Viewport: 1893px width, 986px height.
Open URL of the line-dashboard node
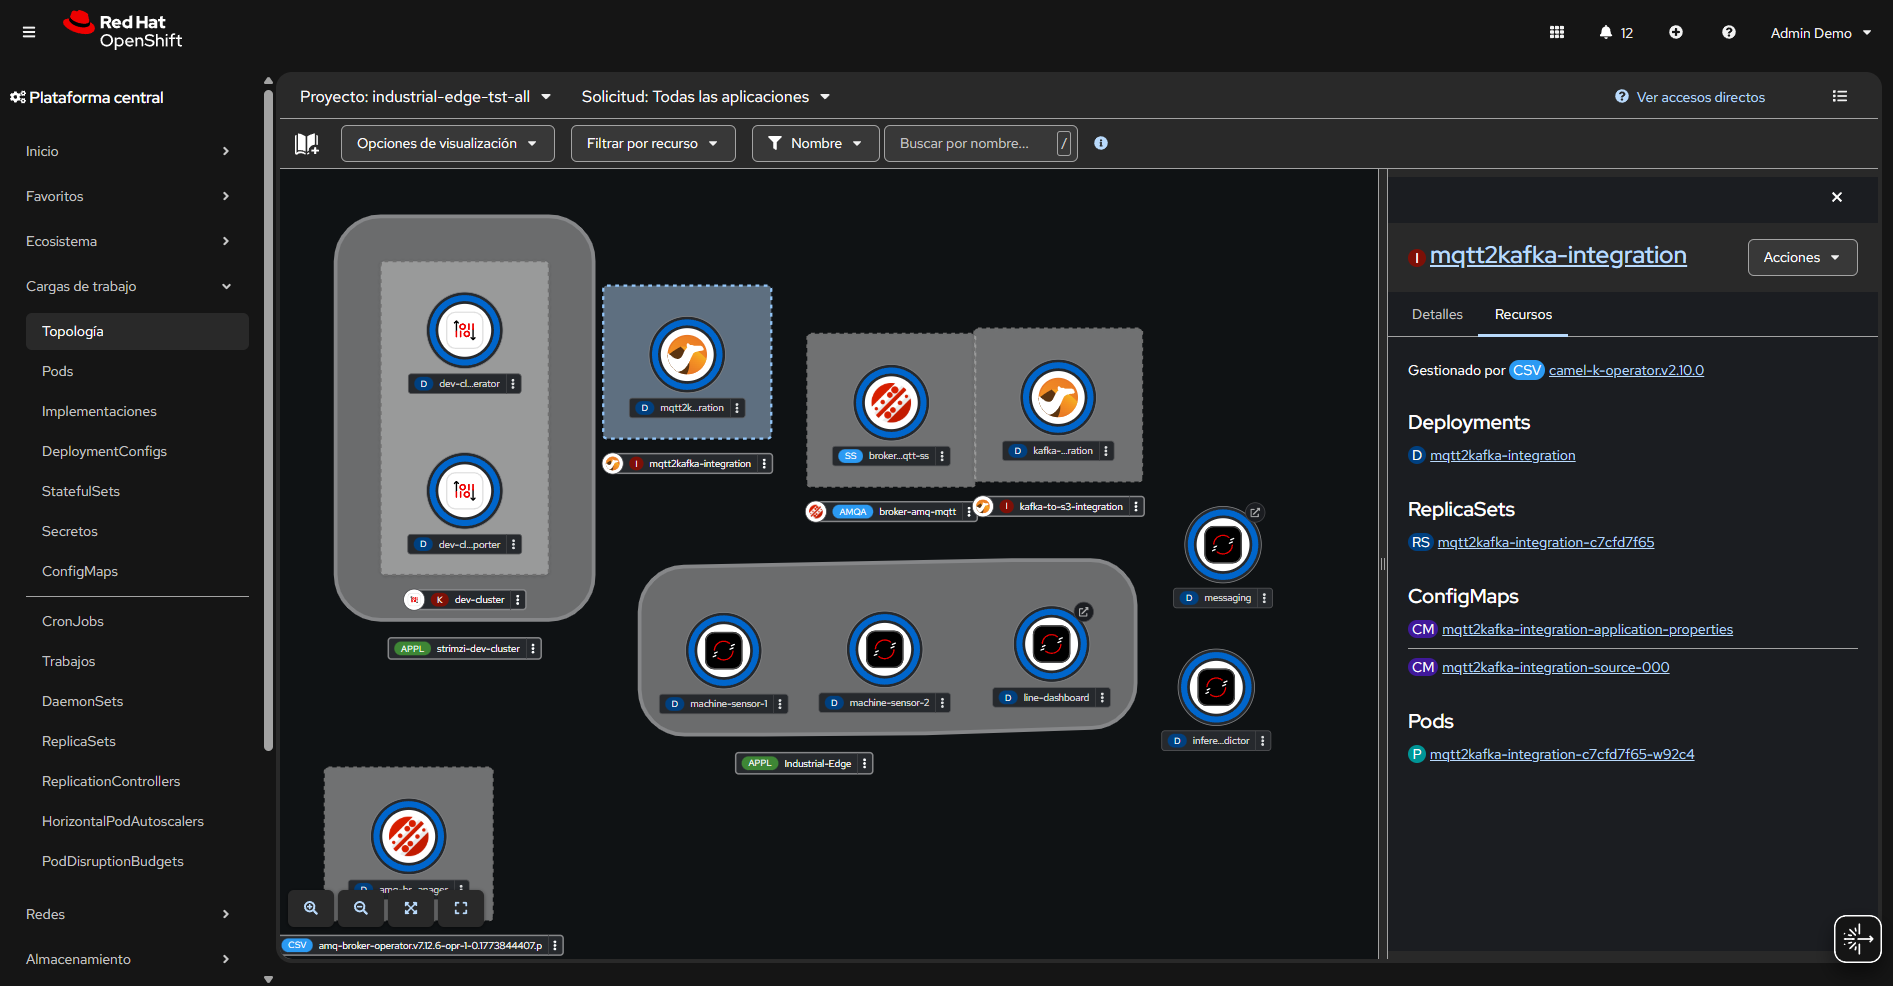1083,612
